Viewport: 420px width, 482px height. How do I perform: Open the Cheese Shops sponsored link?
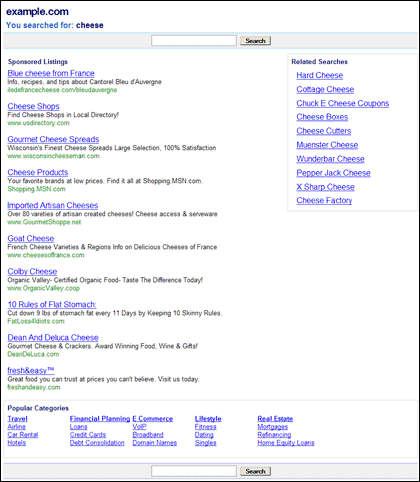[33, 106]
